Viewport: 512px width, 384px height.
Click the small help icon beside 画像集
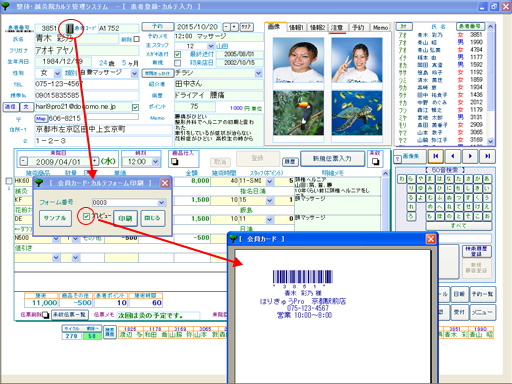[397, 159]
